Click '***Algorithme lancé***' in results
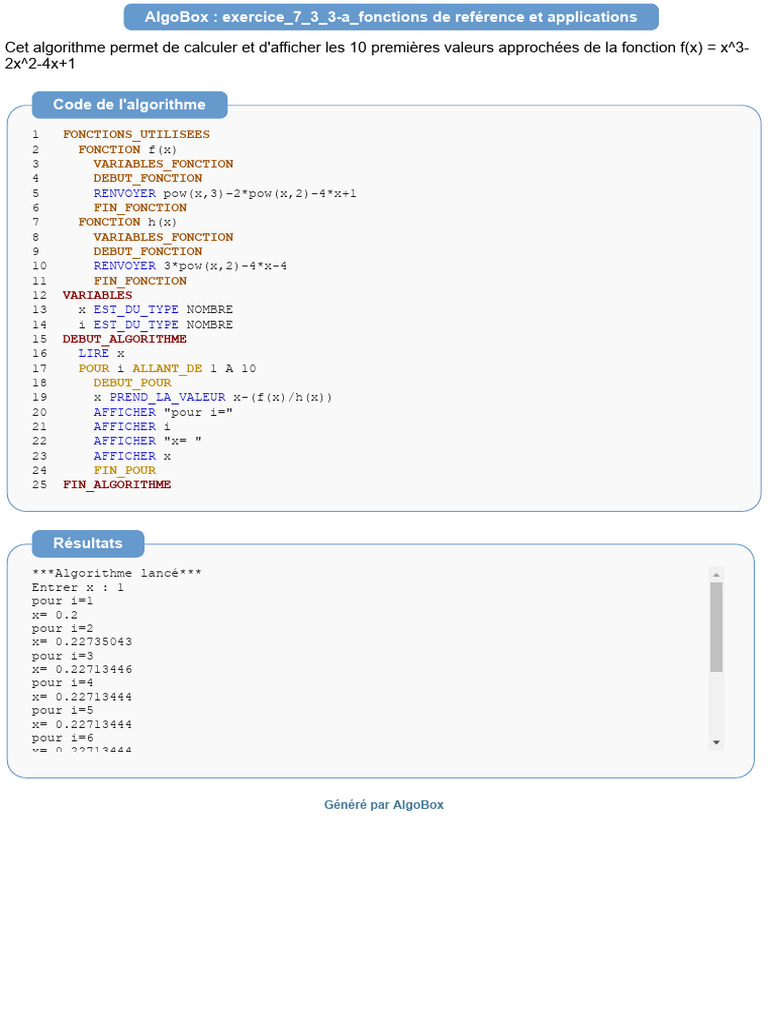Screen dimensions: 768x1024 117,573
